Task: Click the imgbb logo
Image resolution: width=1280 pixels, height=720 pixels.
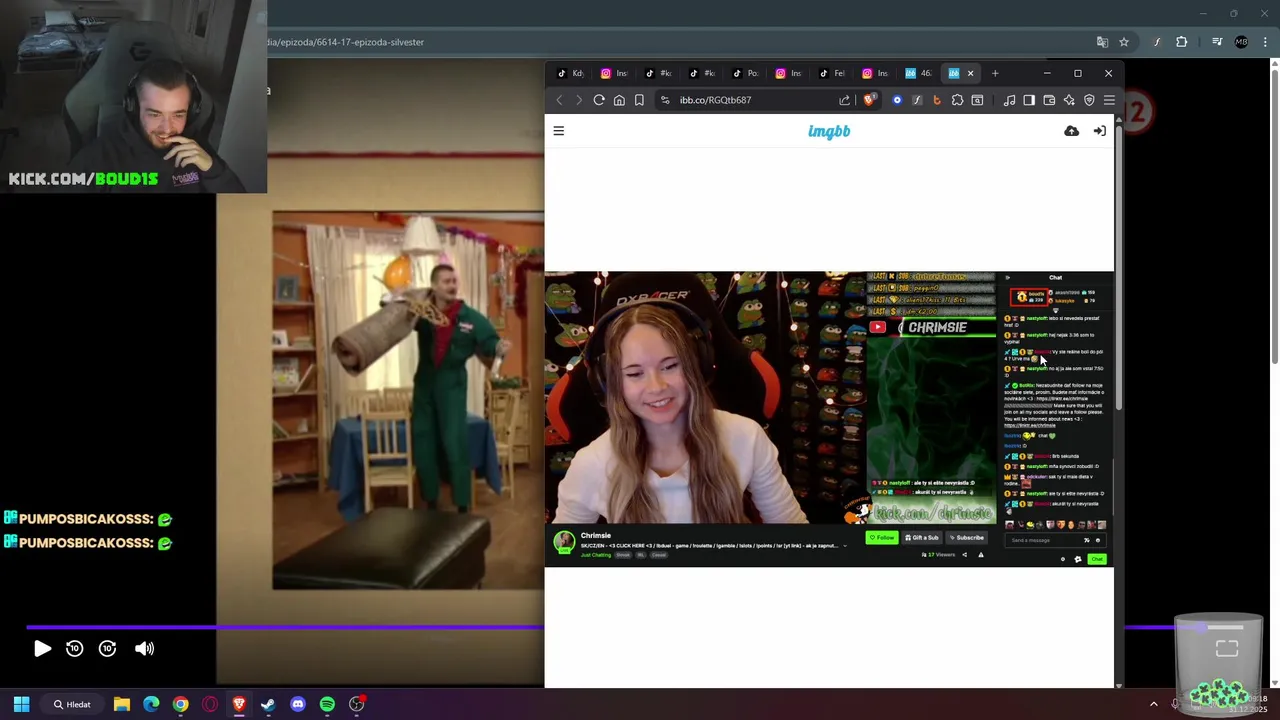Action: tap(829, 131)
